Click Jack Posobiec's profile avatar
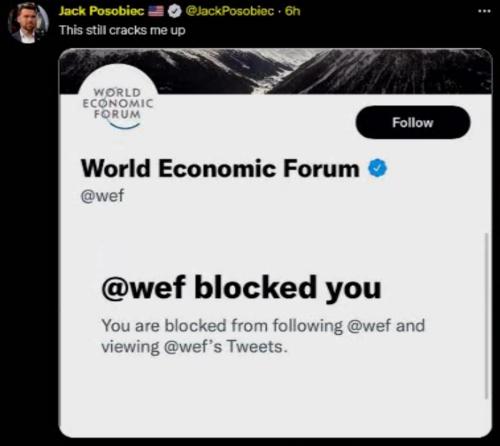This screenshot has width=500, height=446. tap(29, 23)
